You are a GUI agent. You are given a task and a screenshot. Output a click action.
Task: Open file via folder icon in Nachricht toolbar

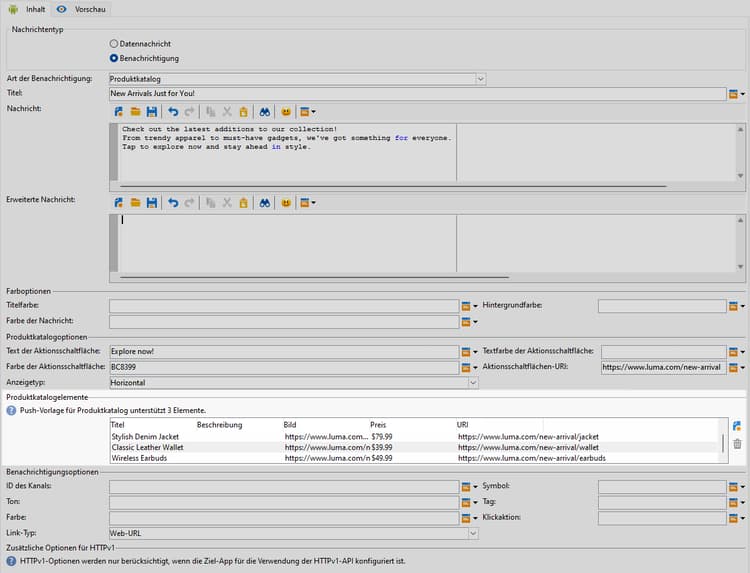[x=135, y=112]
